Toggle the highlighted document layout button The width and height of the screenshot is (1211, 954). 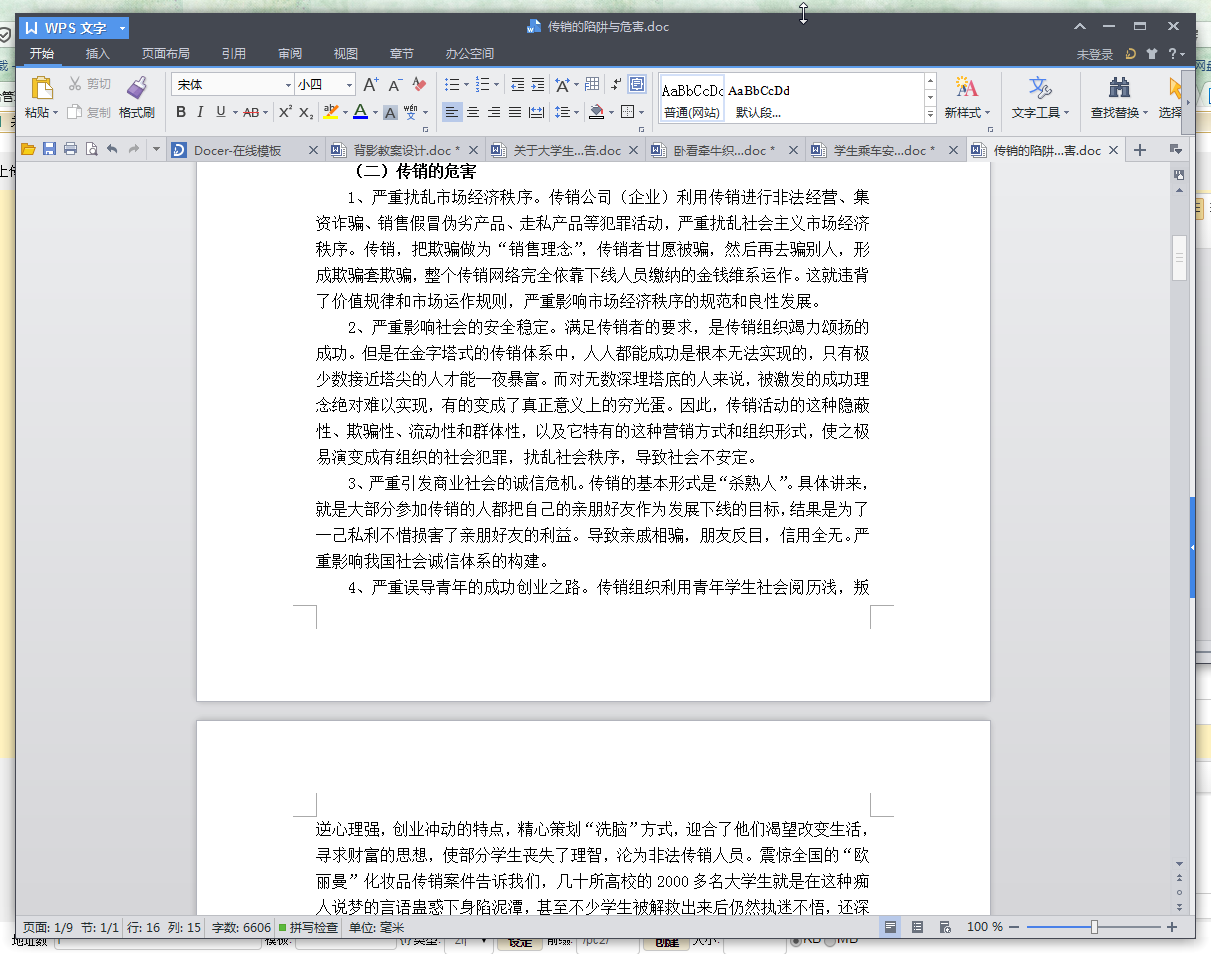637,85
